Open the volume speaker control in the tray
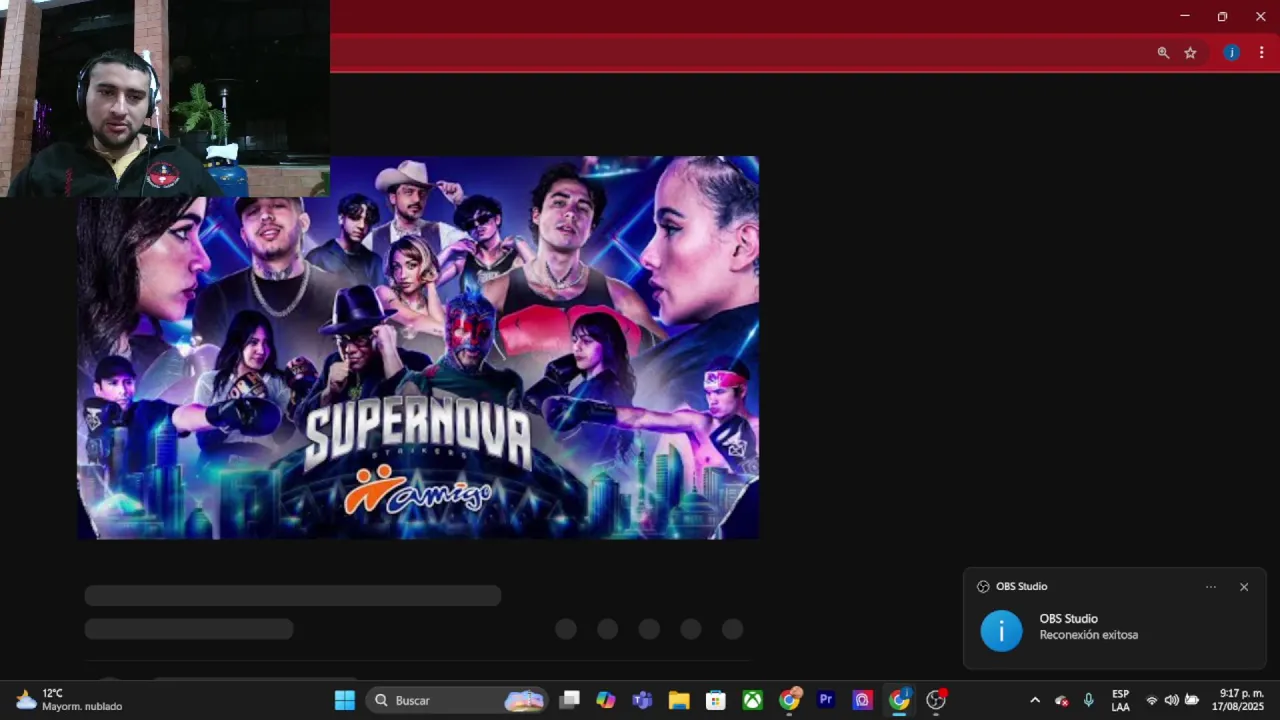Image resolution: width=1280 pixels, height=720 pixels. 1171,700
